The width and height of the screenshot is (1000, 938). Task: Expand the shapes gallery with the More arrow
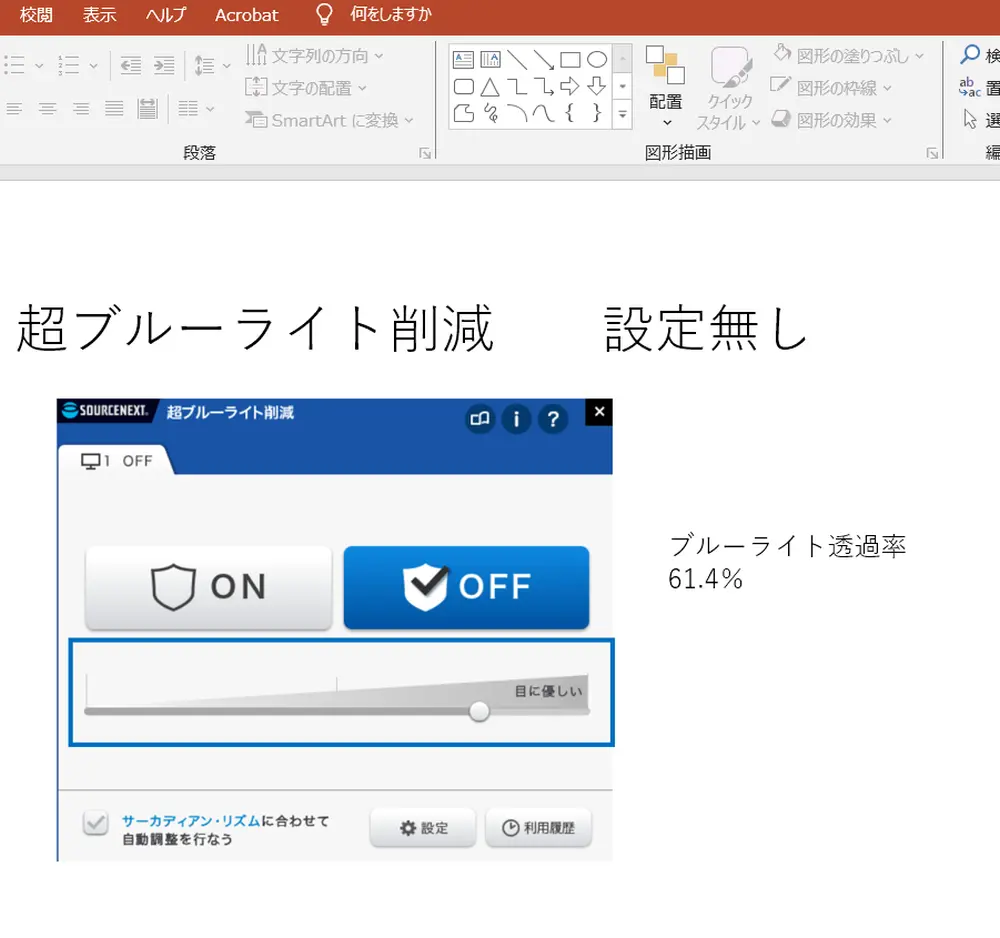622,115
